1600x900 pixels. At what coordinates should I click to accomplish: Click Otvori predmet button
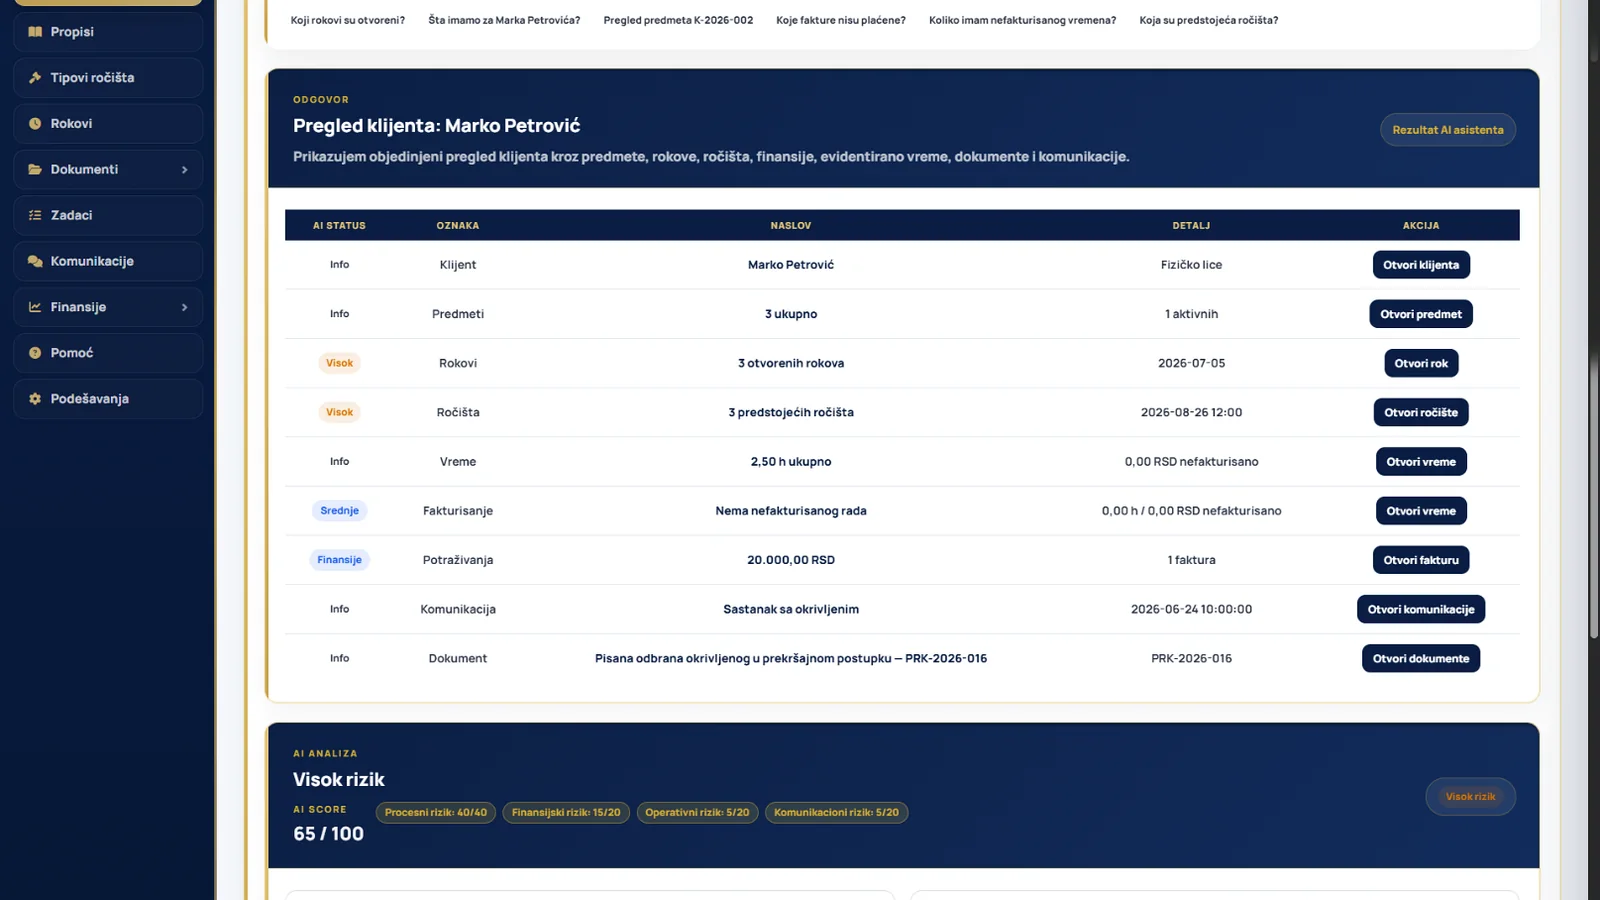[1421, 314]
